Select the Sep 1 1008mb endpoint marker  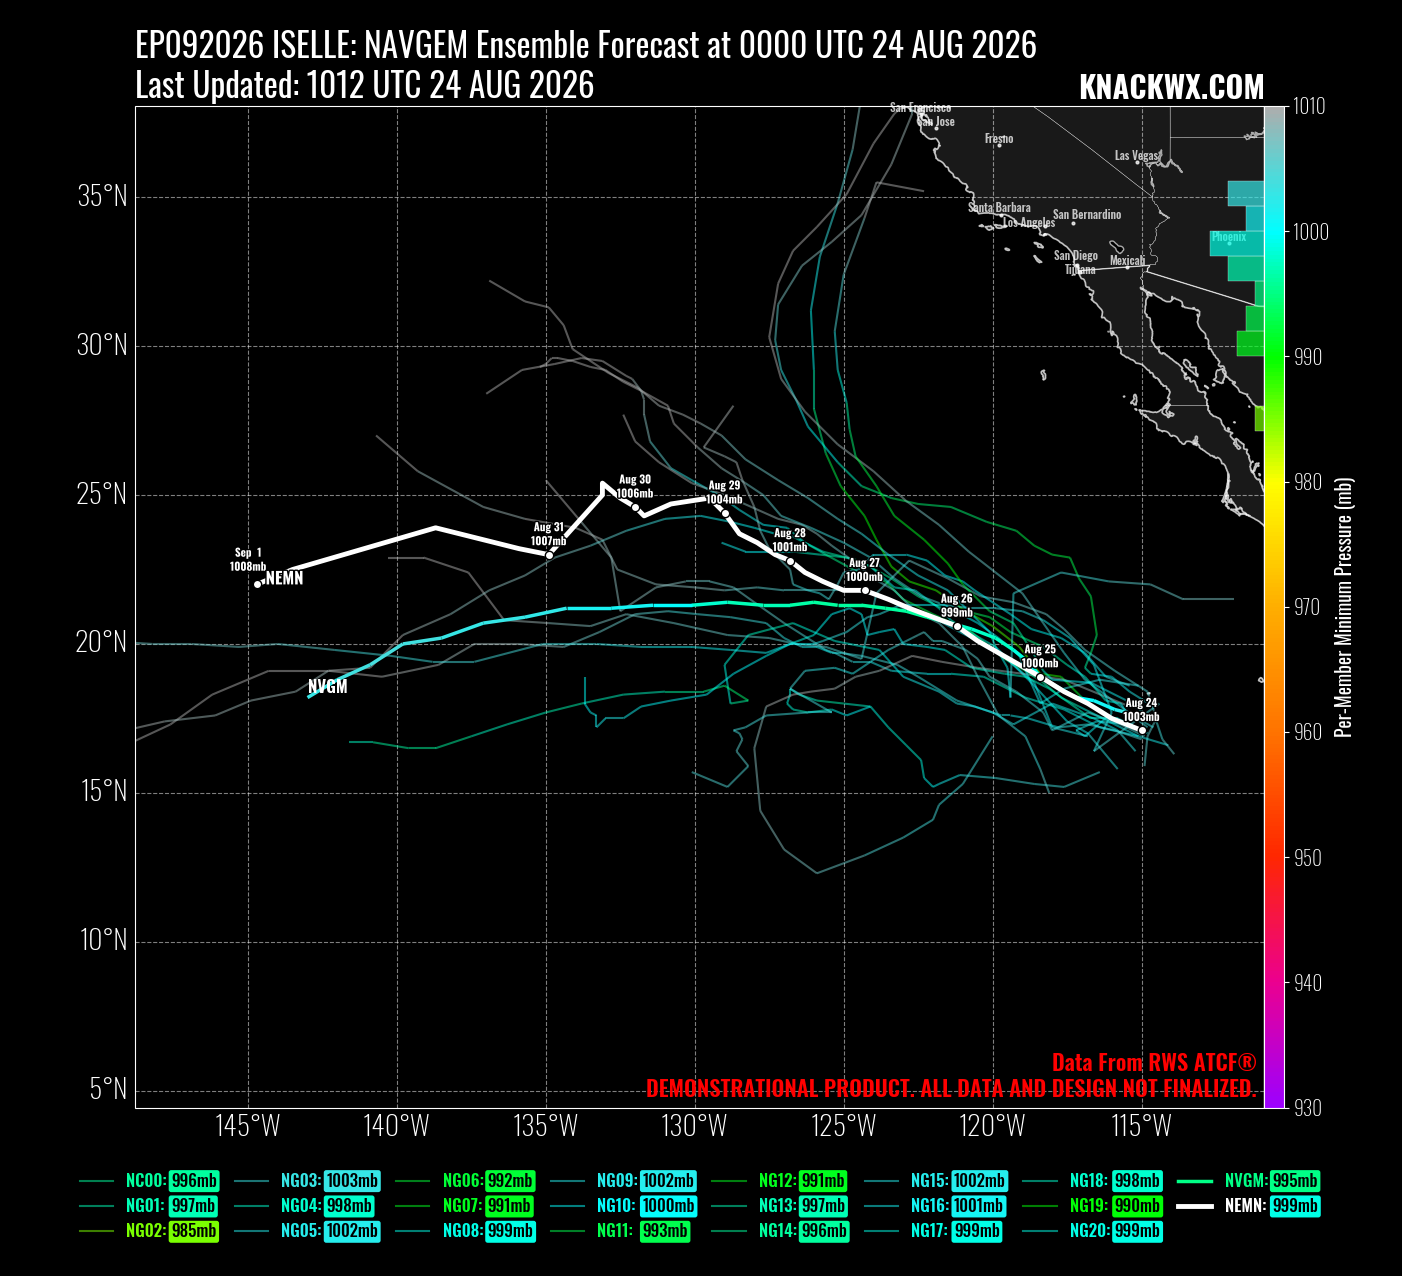(258, 584)
